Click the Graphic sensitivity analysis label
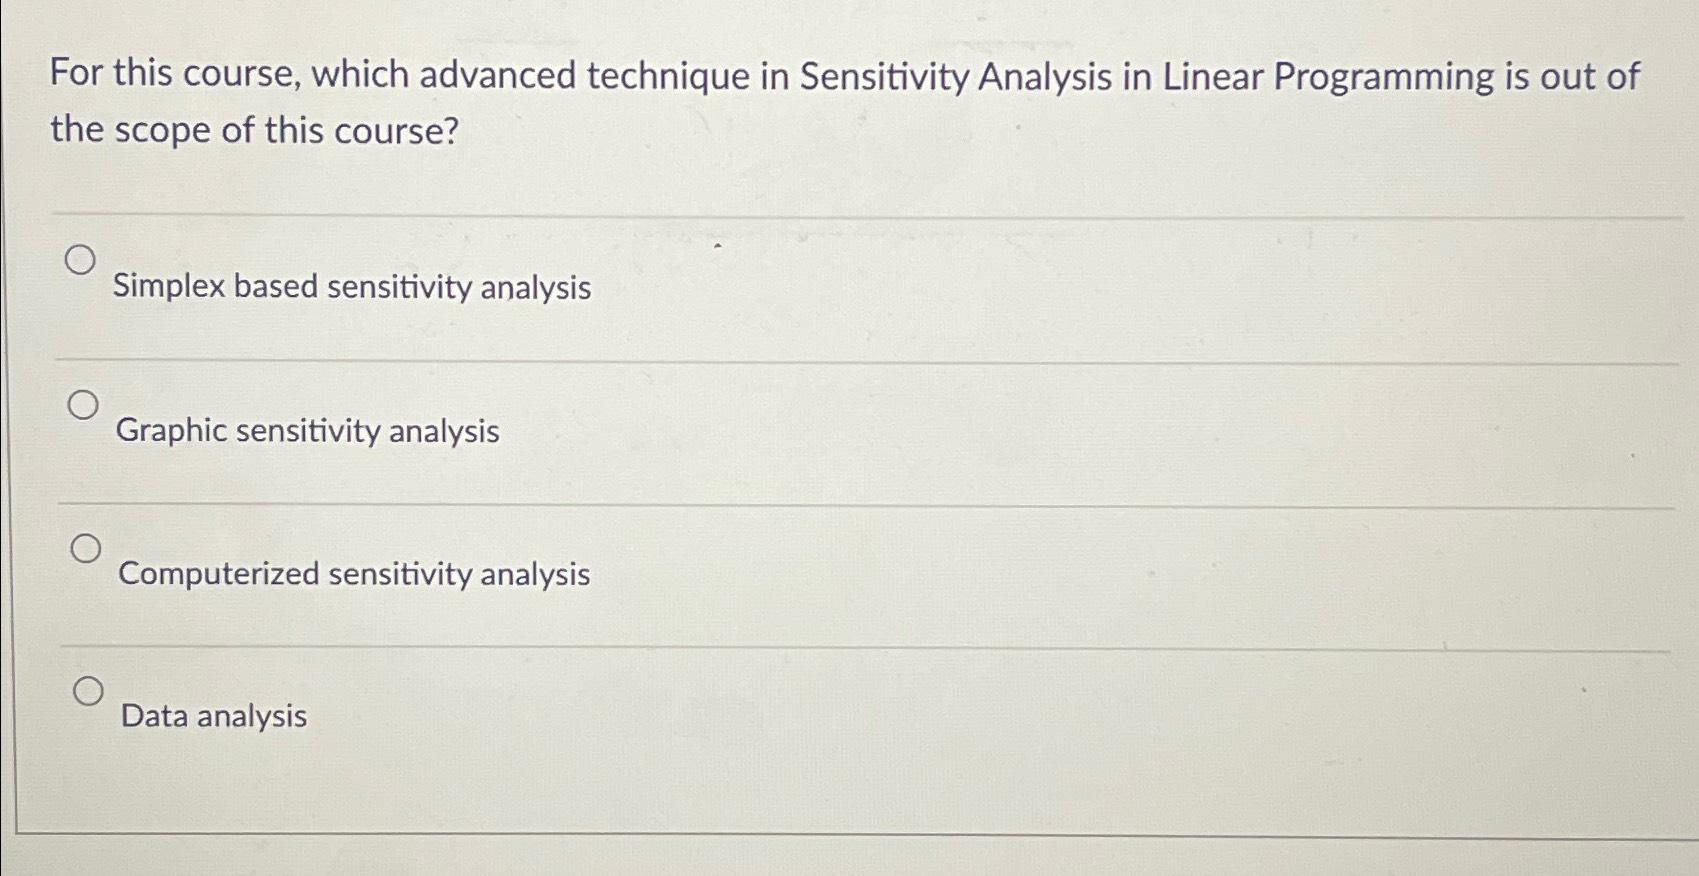This screenshot has width=1699, height=876. (x=308, y=432)
